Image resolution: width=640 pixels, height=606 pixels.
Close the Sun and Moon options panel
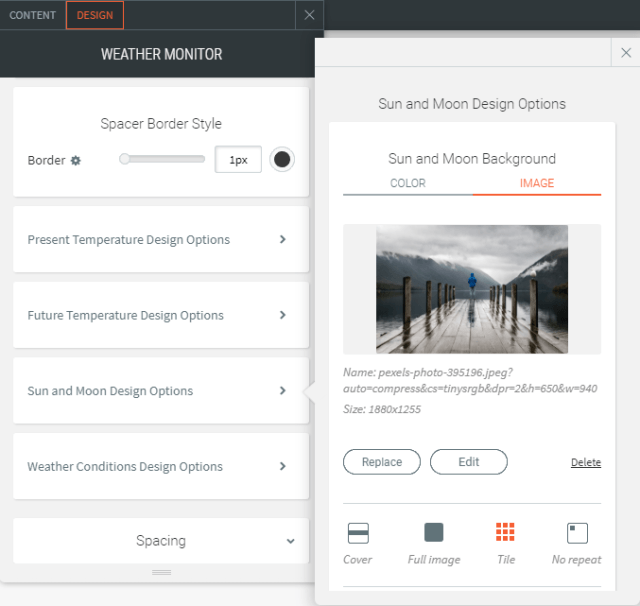click(x=626, y=53)
